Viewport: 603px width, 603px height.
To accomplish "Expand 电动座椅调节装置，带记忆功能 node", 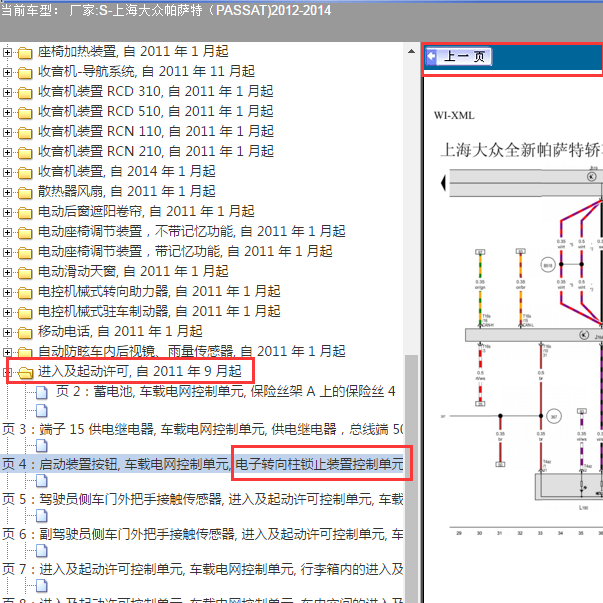I will [7, 252].
